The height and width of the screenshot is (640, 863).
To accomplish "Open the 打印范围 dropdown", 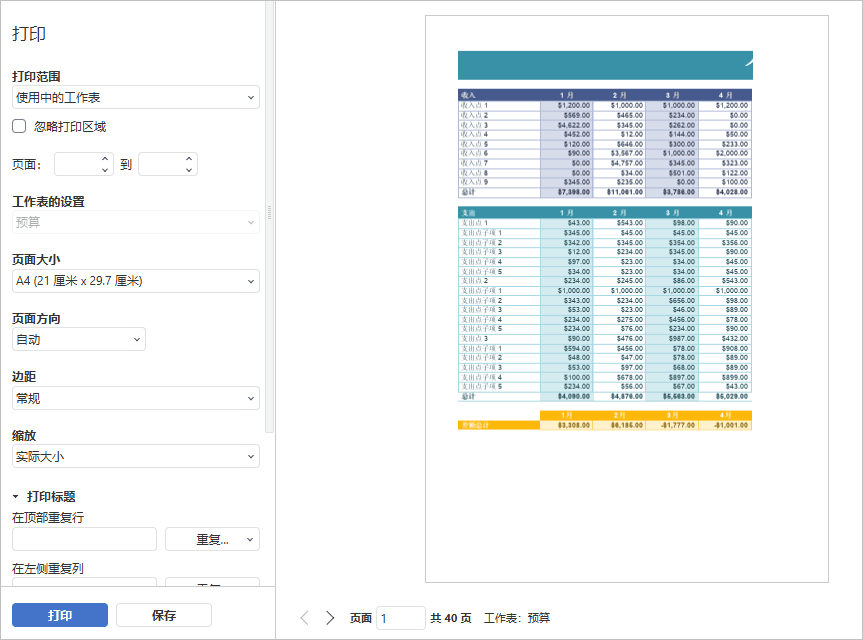I will 136,97.
